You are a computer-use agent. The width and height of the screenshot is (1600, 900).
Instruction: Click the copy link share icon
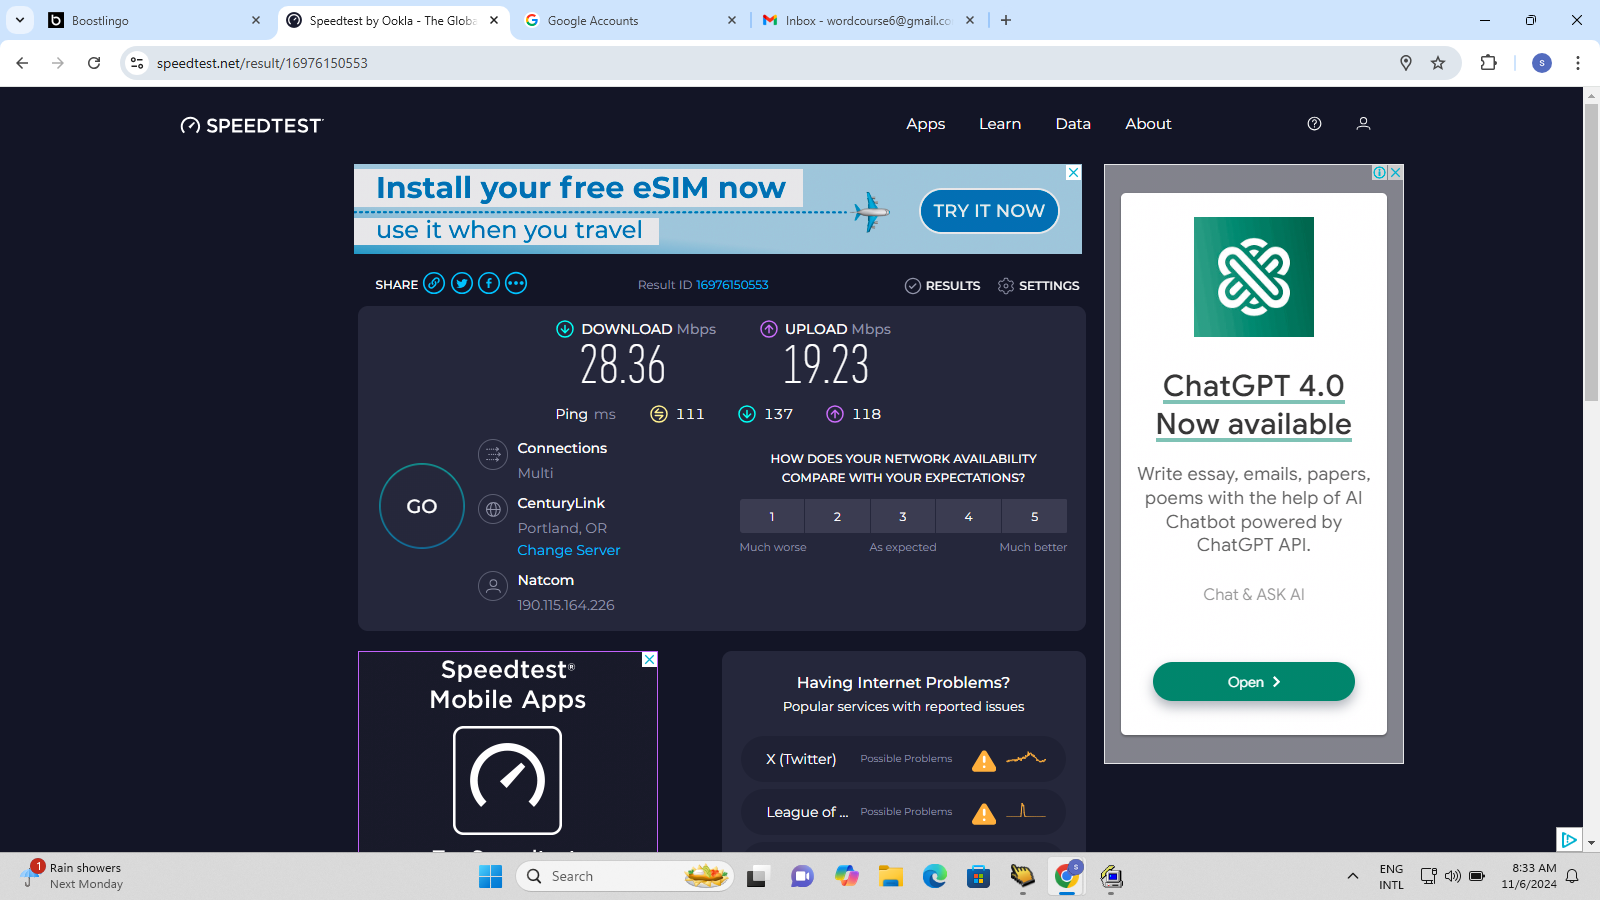[x=434, y=284]
